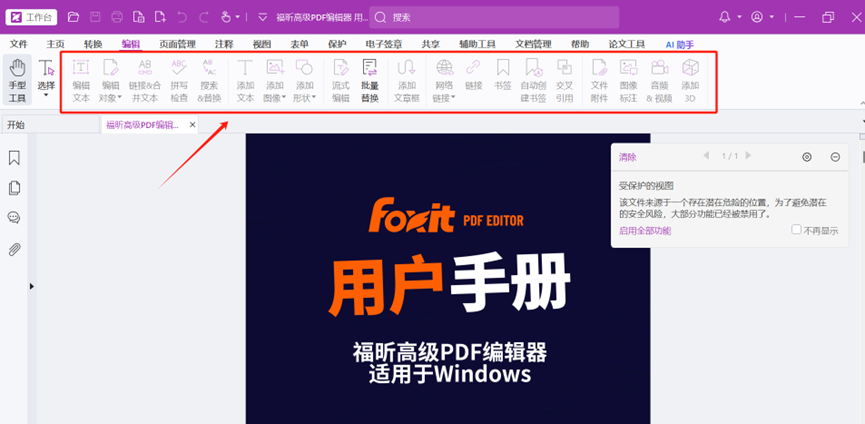Image resolution: width=865 pixels, height=424 pixels.
Task: Close the 福昕高级PDF编辑 document tab
Action: pos(193,125)
